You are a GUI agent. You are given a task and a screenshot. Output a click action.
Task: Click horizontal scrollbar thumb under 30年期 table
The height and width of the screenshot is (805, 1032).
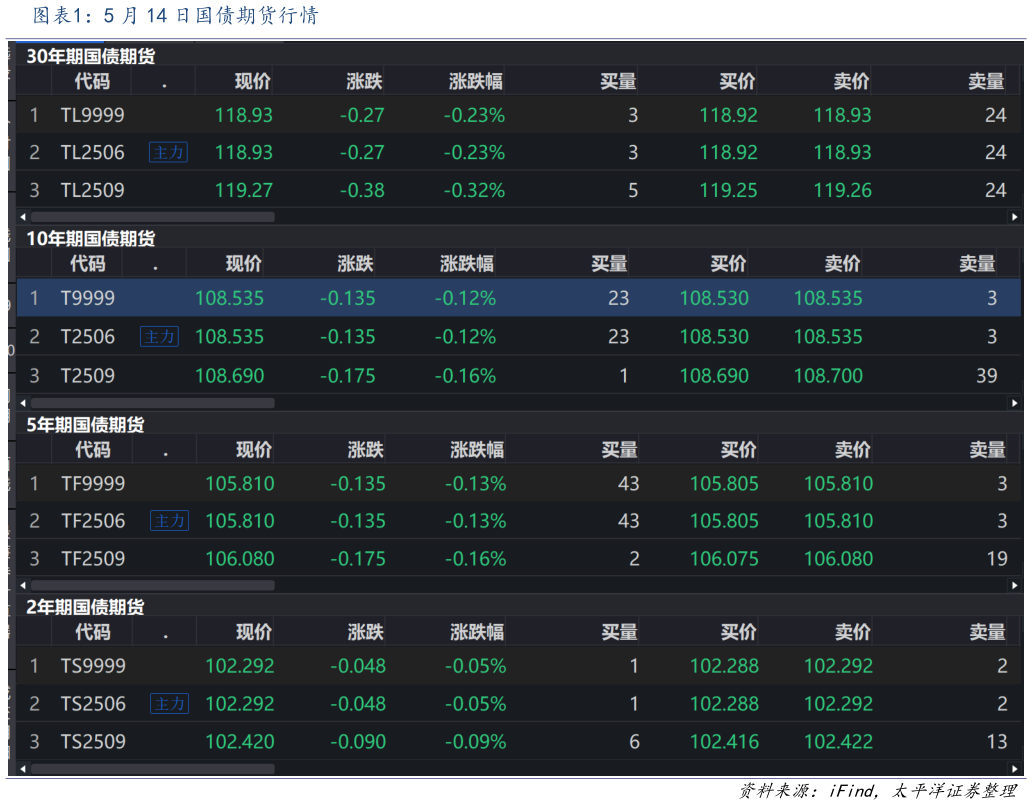[x=152, y=217]
